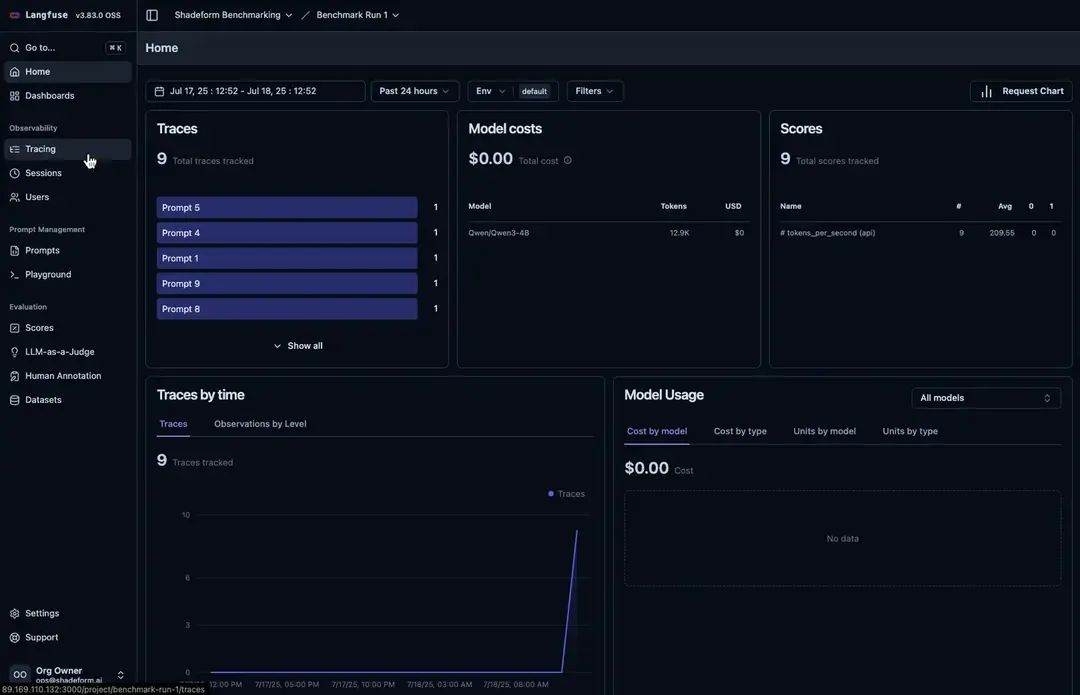Select the Units by model tab

point(824,431)
